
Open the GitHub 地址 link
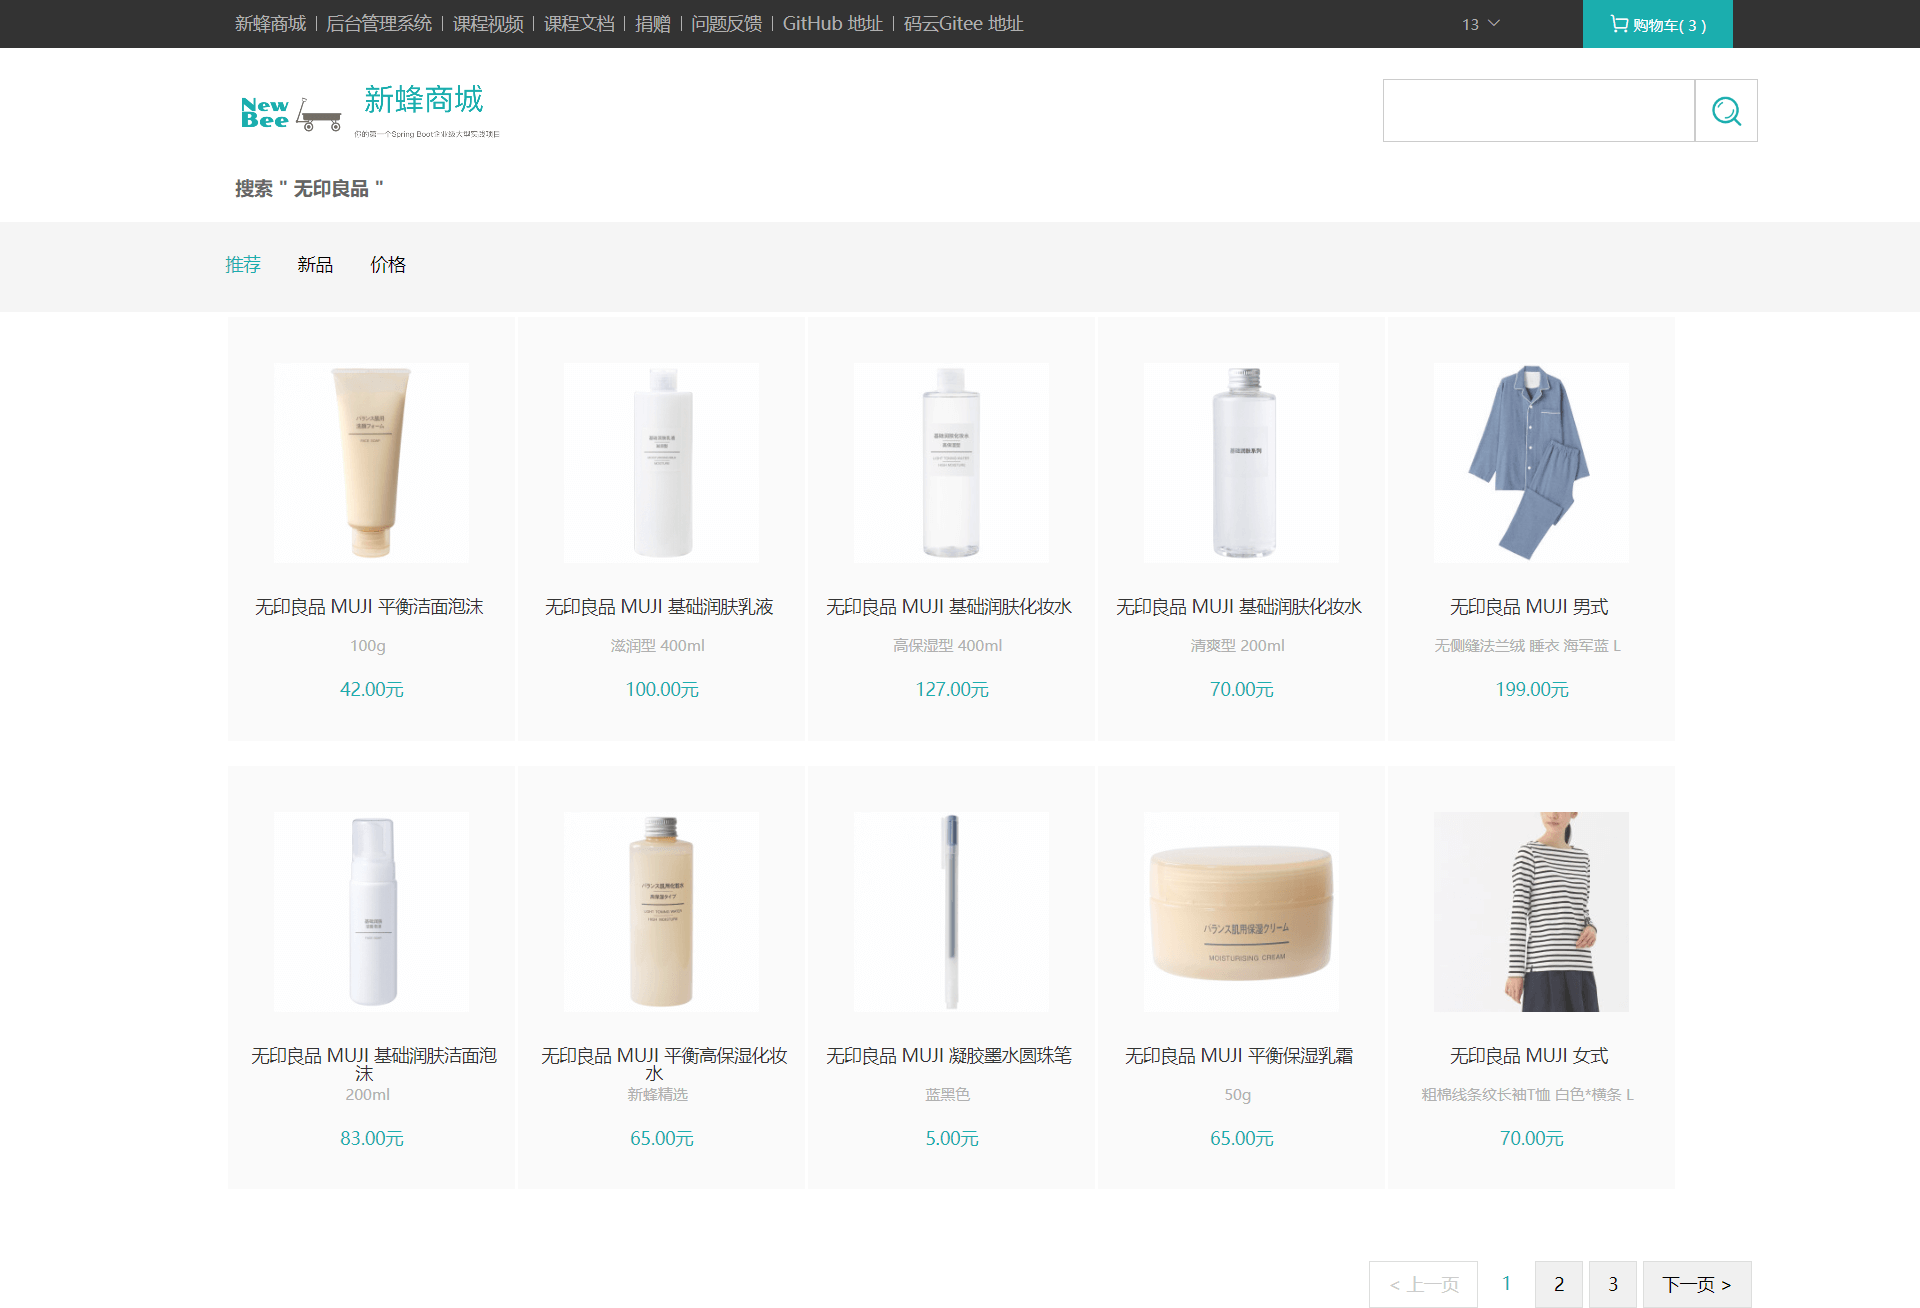click(x=832, y=24)
